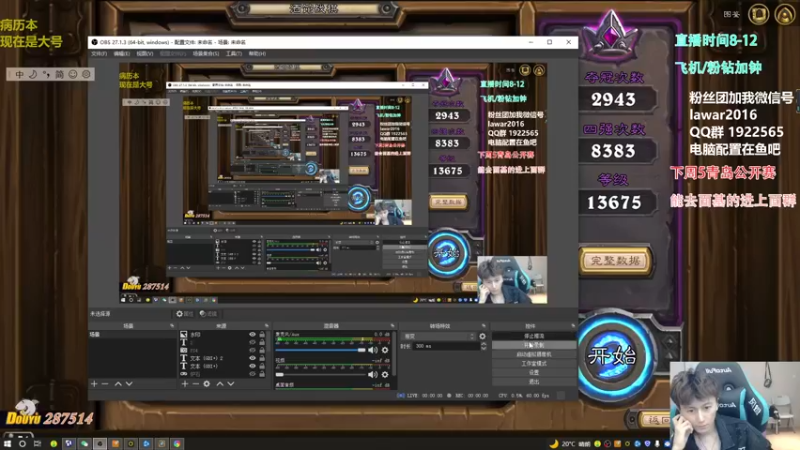
Task: Open settings gear of first mixer channel
Action: [385, 350]
